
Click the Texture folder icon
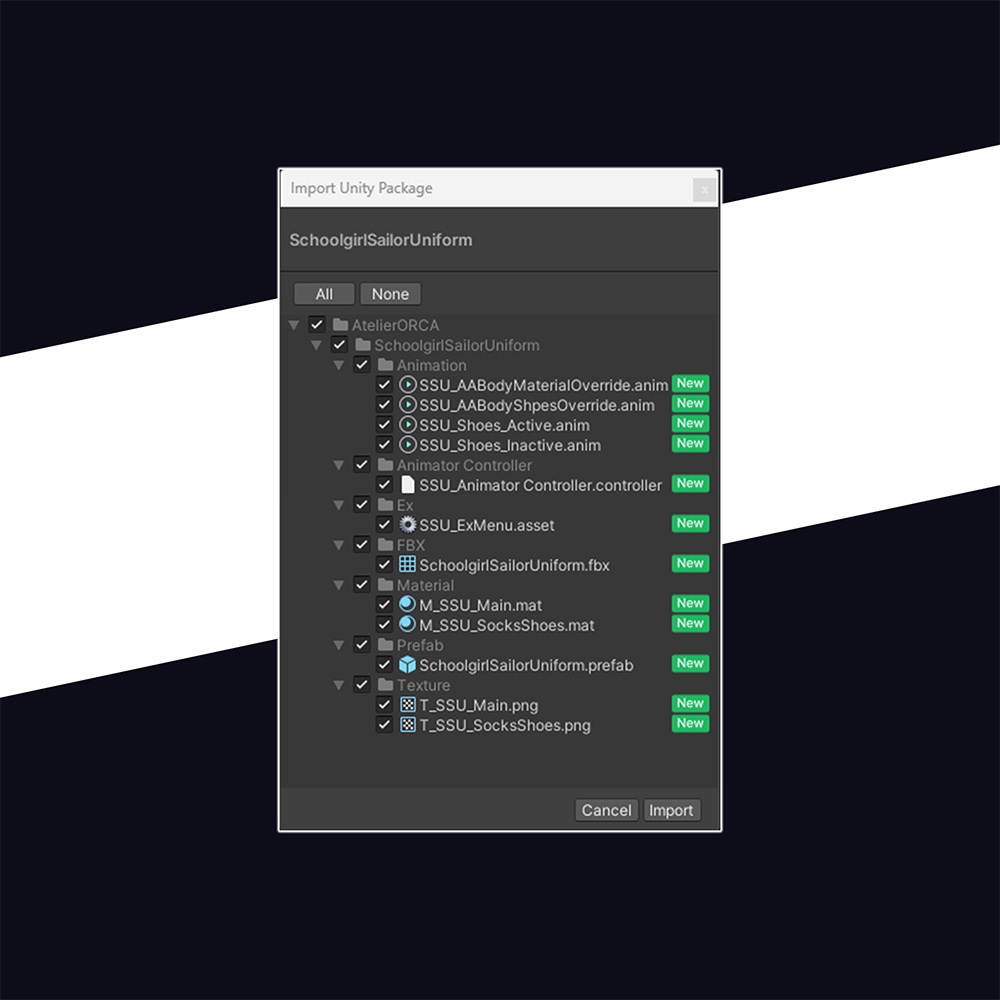tap(385, 684)
